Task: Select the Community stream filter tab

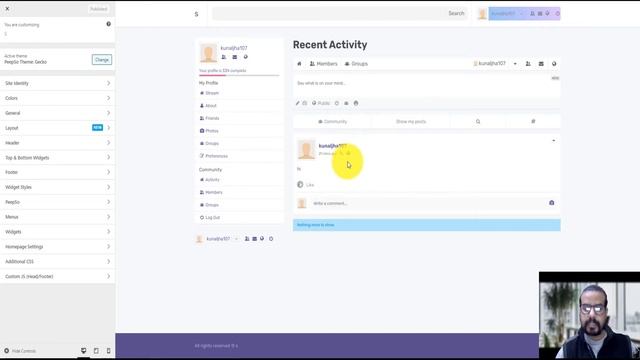Action: (333, 122)
